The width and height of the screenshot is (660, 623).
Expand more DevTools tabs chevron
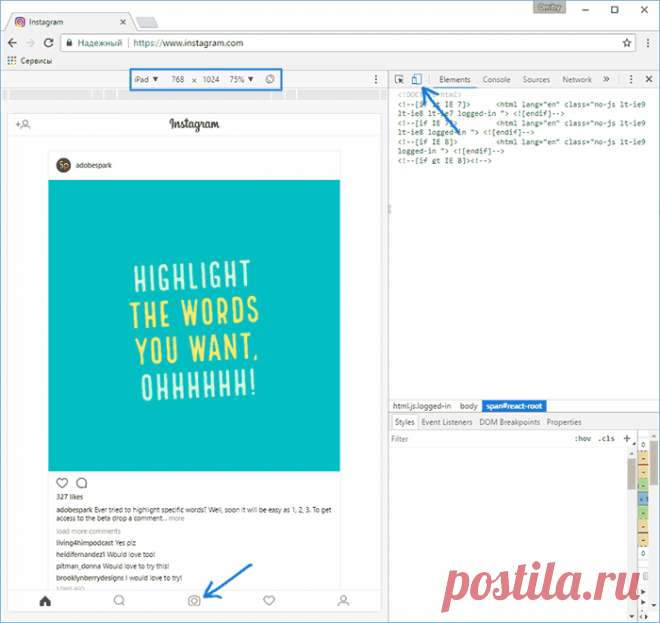coord(606,79)
